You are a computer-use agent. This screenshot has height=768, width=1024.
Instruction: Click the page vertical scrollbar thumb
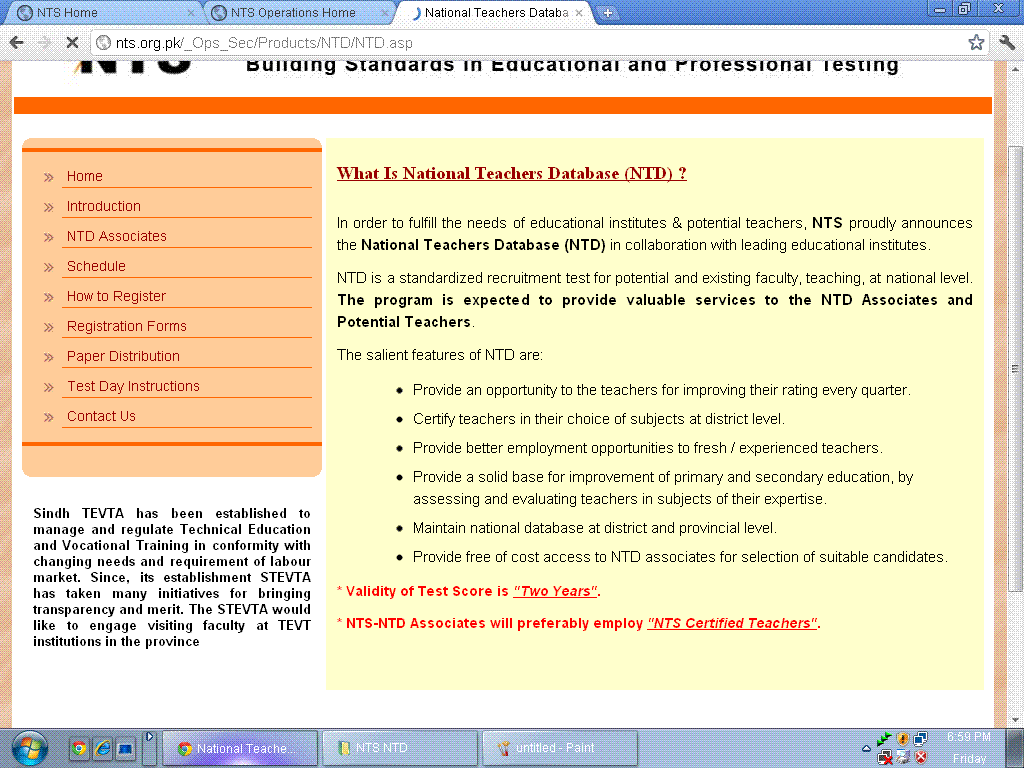point(1015,369)
